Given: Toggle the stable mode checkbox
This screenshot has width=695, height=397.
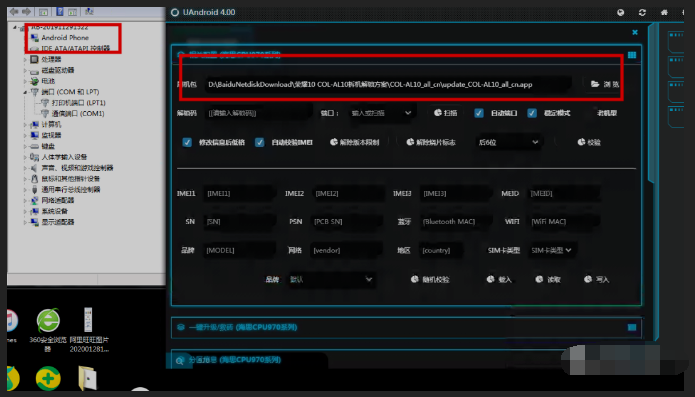Looking at the screenshot, I should (x=532, y=113).
